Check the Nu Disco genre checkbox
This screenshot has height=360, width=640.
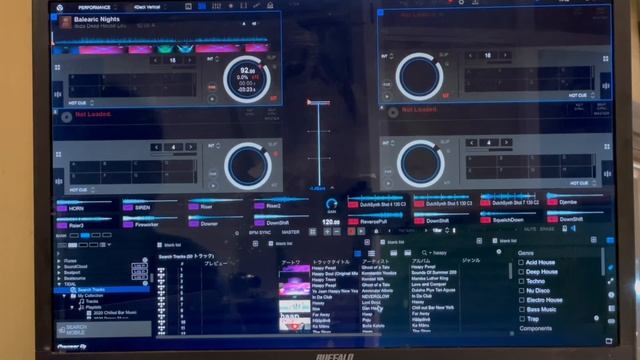521,291
